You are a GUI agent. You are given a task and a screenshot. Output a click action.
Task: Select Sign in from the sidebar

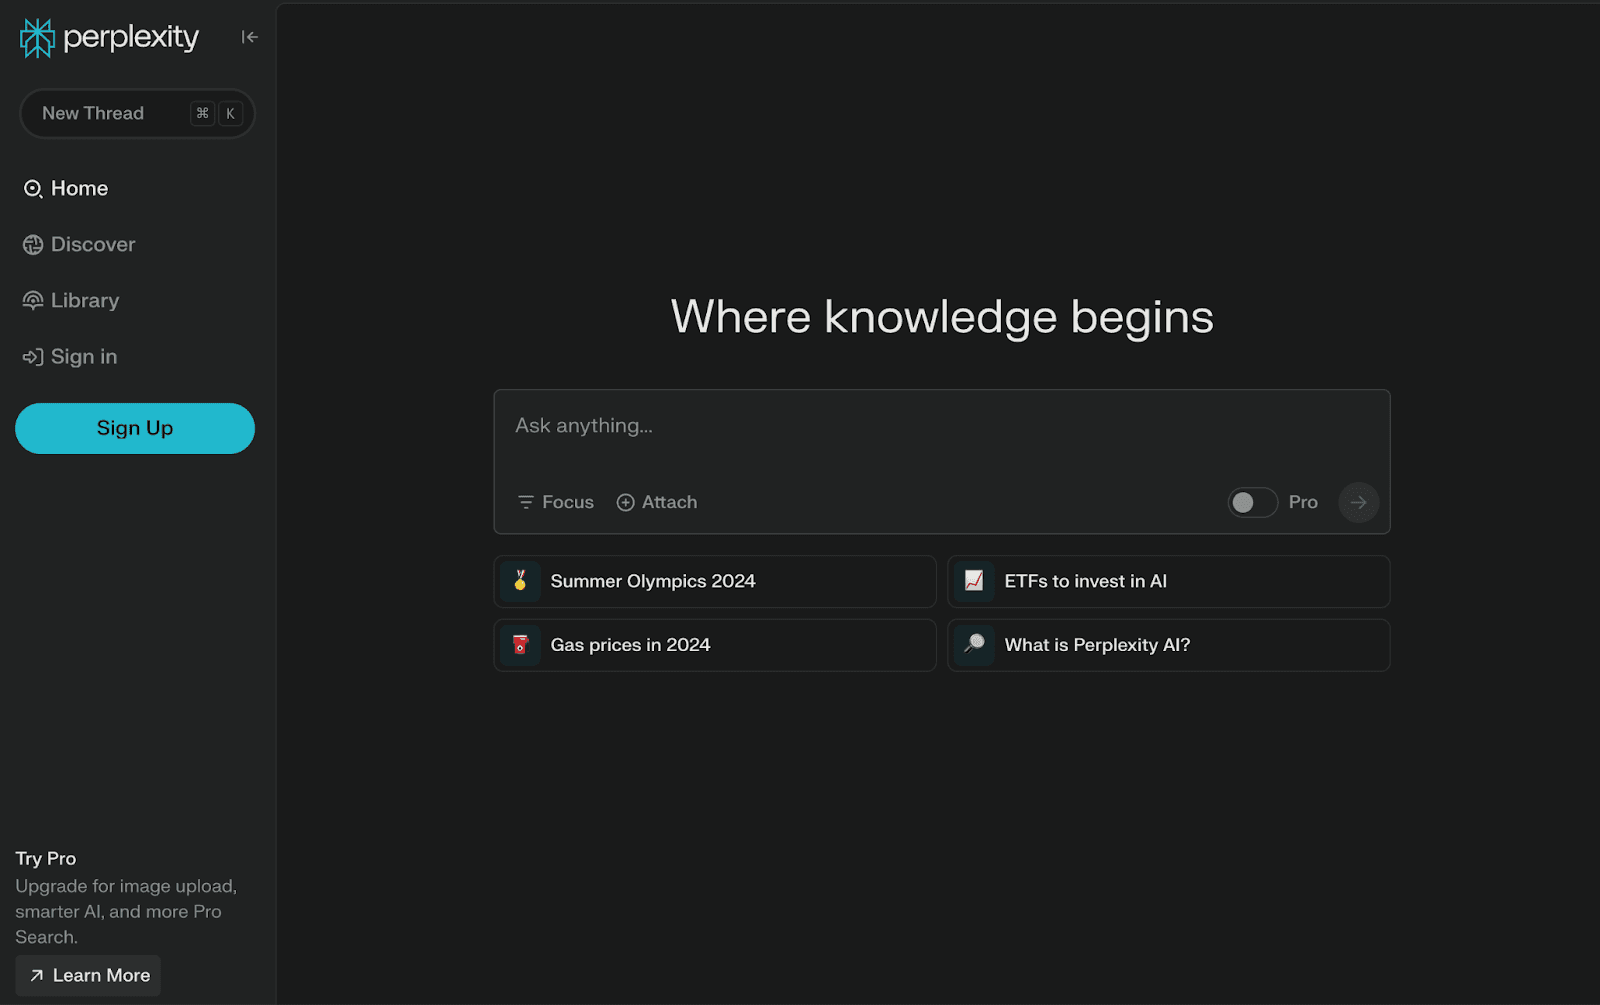[70, 356]
